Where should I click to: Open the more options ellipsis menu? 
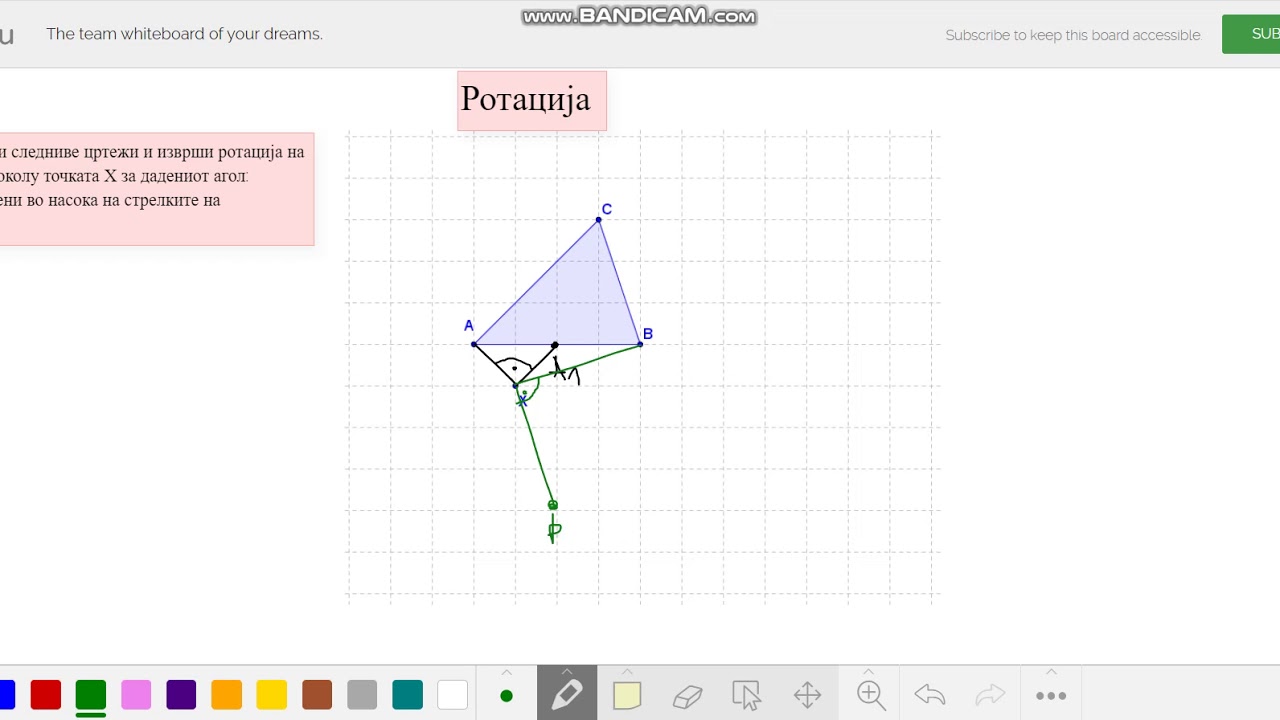pyautogui.click(x=1051, y=696)
